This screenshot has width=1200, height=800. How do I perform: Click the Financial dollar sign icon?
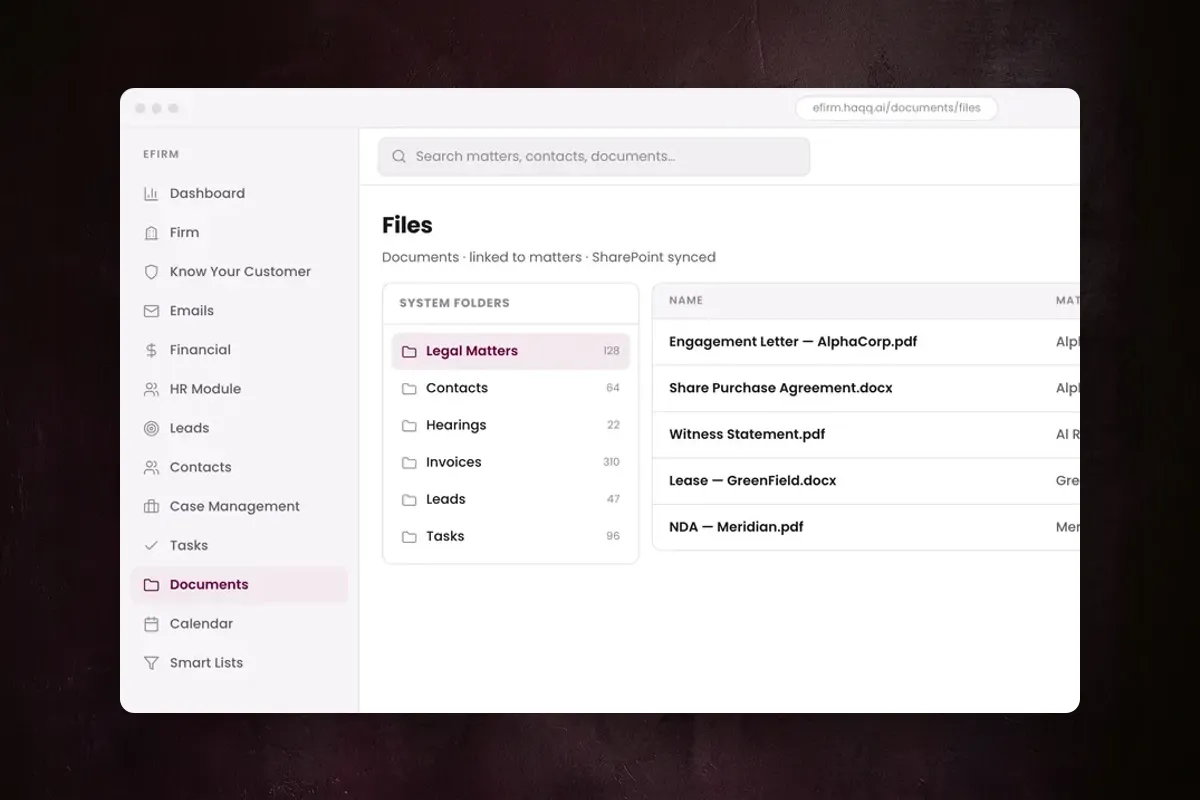tap(151, 350)
